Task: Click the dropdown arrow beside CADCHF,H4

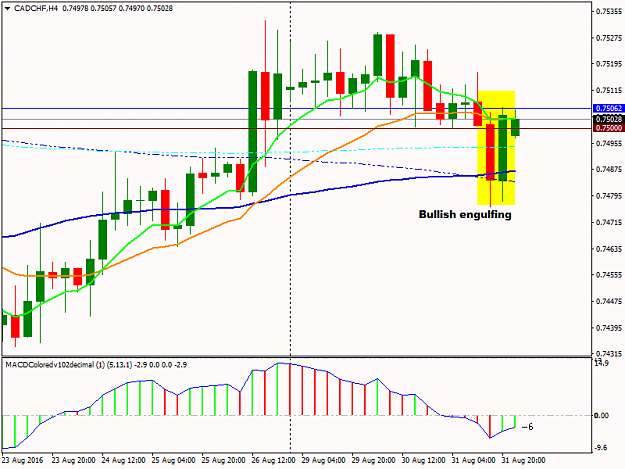Action: tap(7, 8)
